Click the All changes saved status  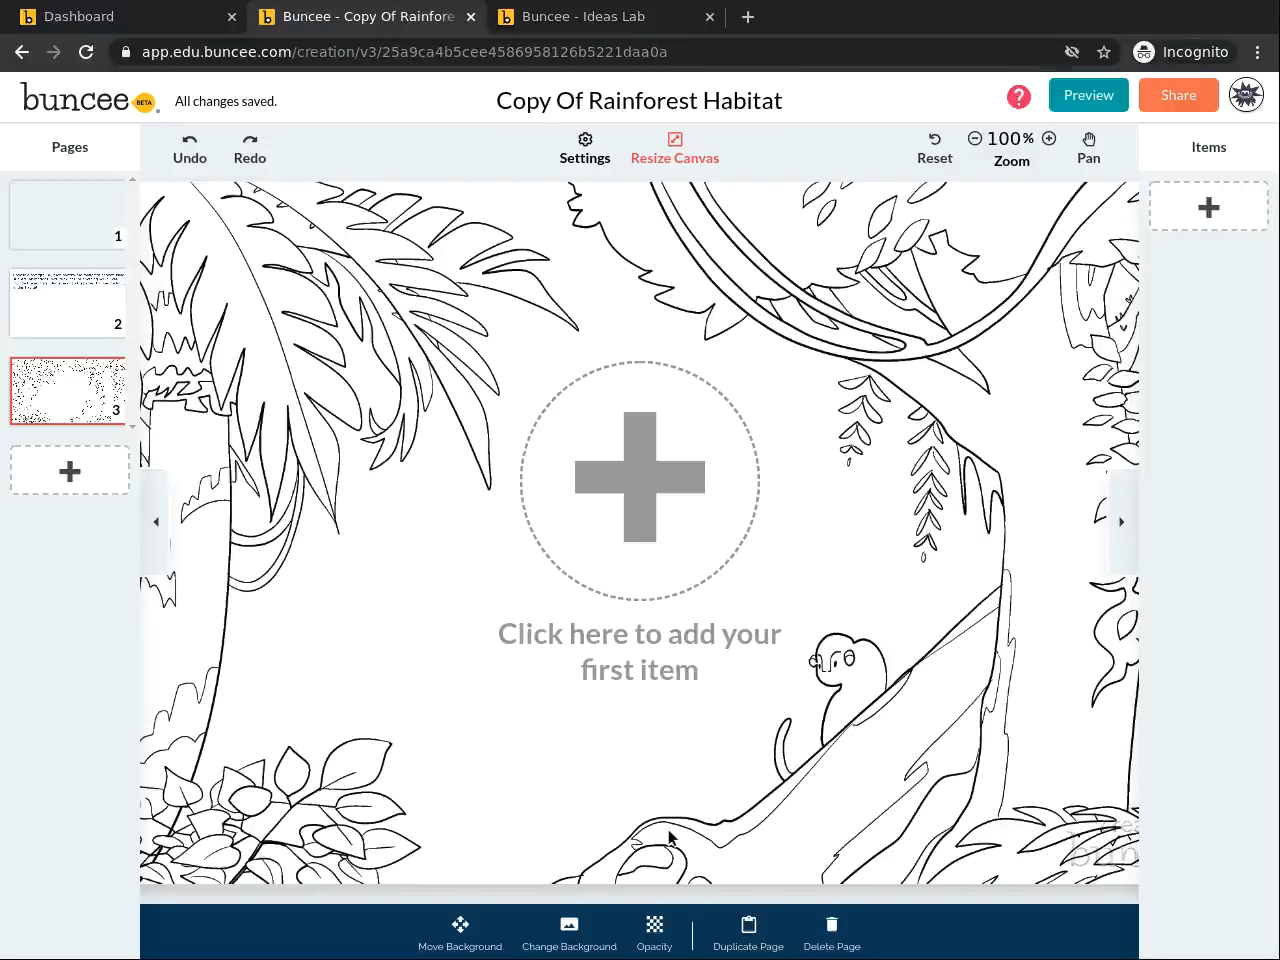[226, 101]
